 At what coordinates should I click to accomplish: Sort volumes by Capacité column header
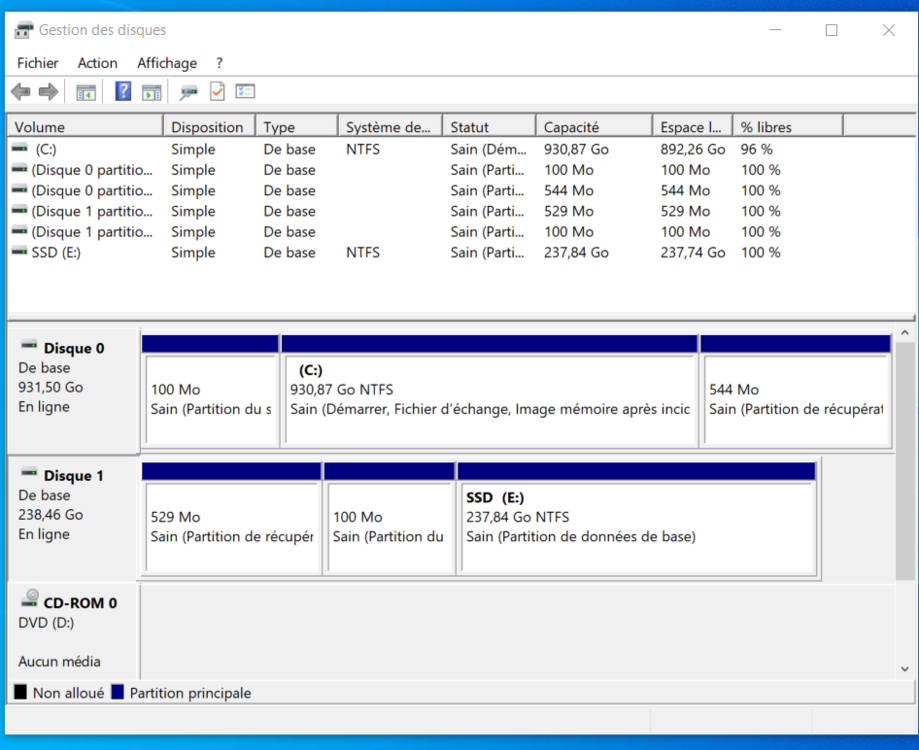click(x=571, y=127)
